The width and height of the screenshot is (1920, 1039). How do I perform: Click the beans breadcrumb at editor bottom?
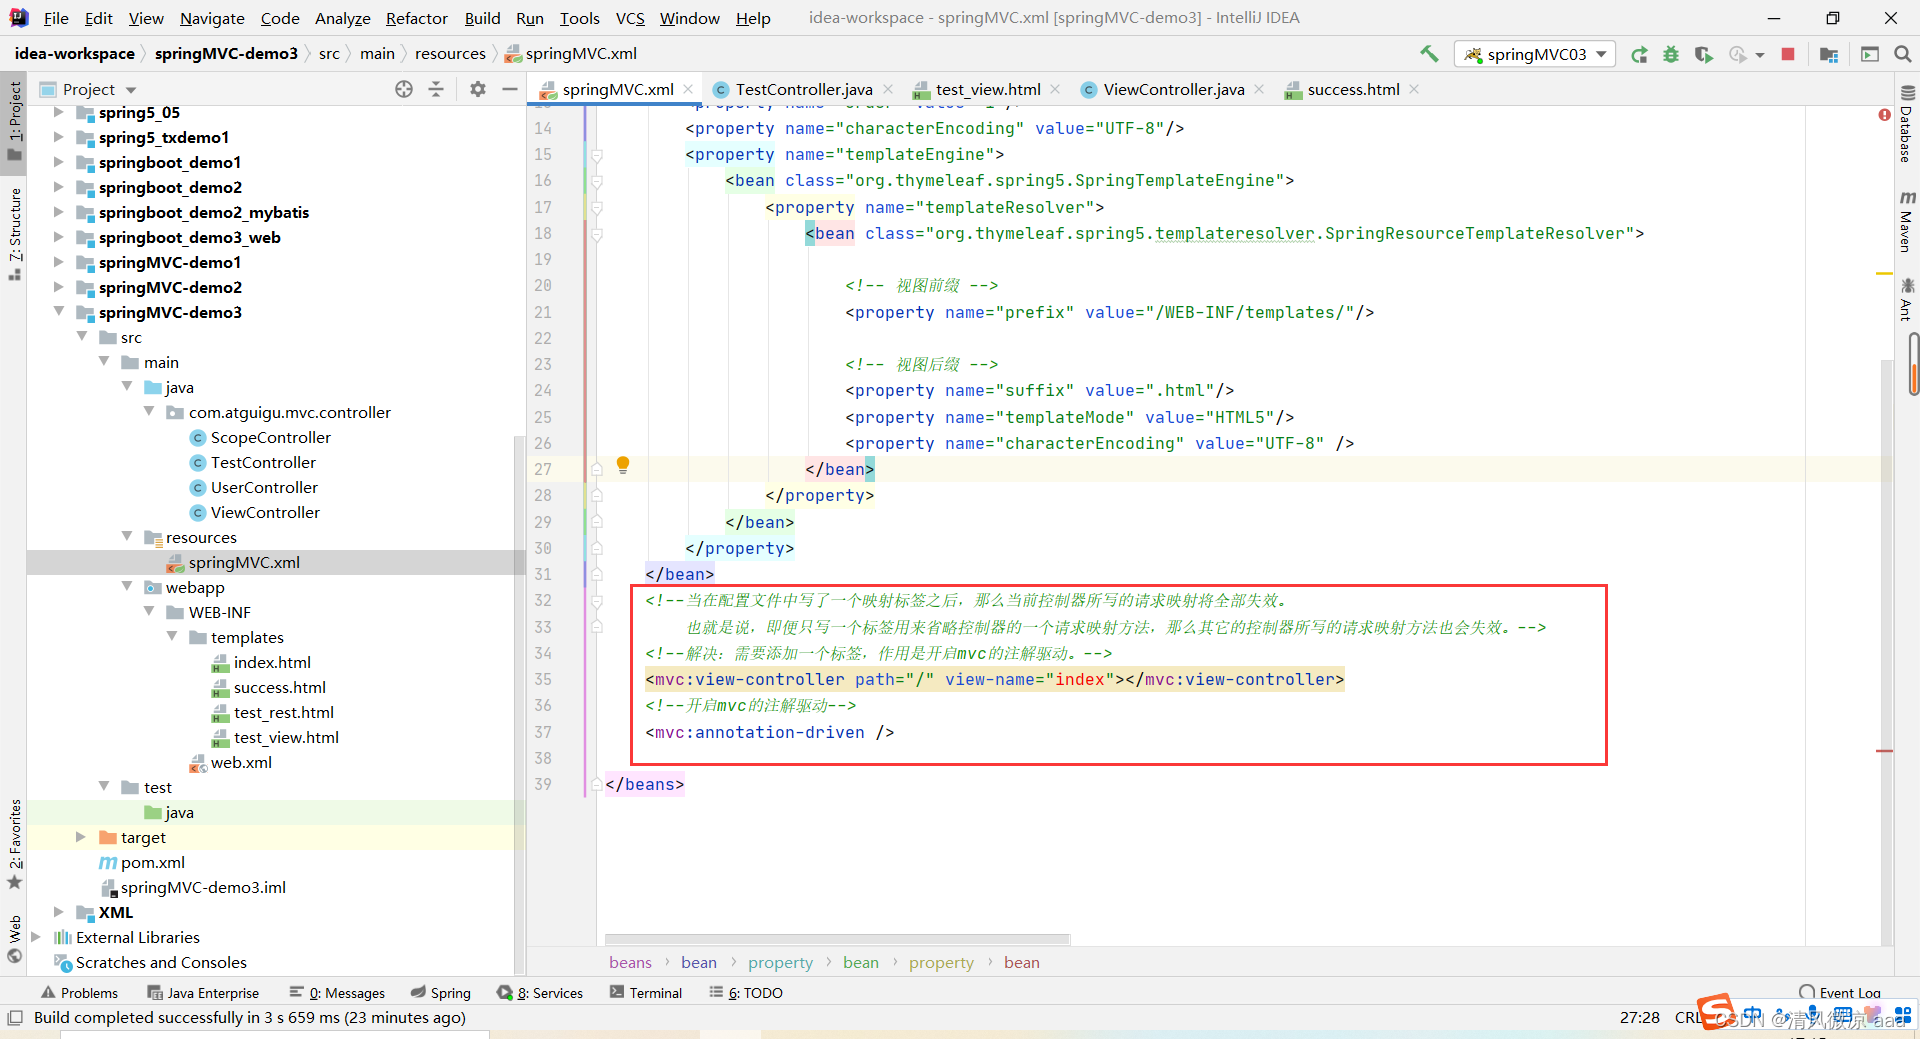tap(630, 962)
